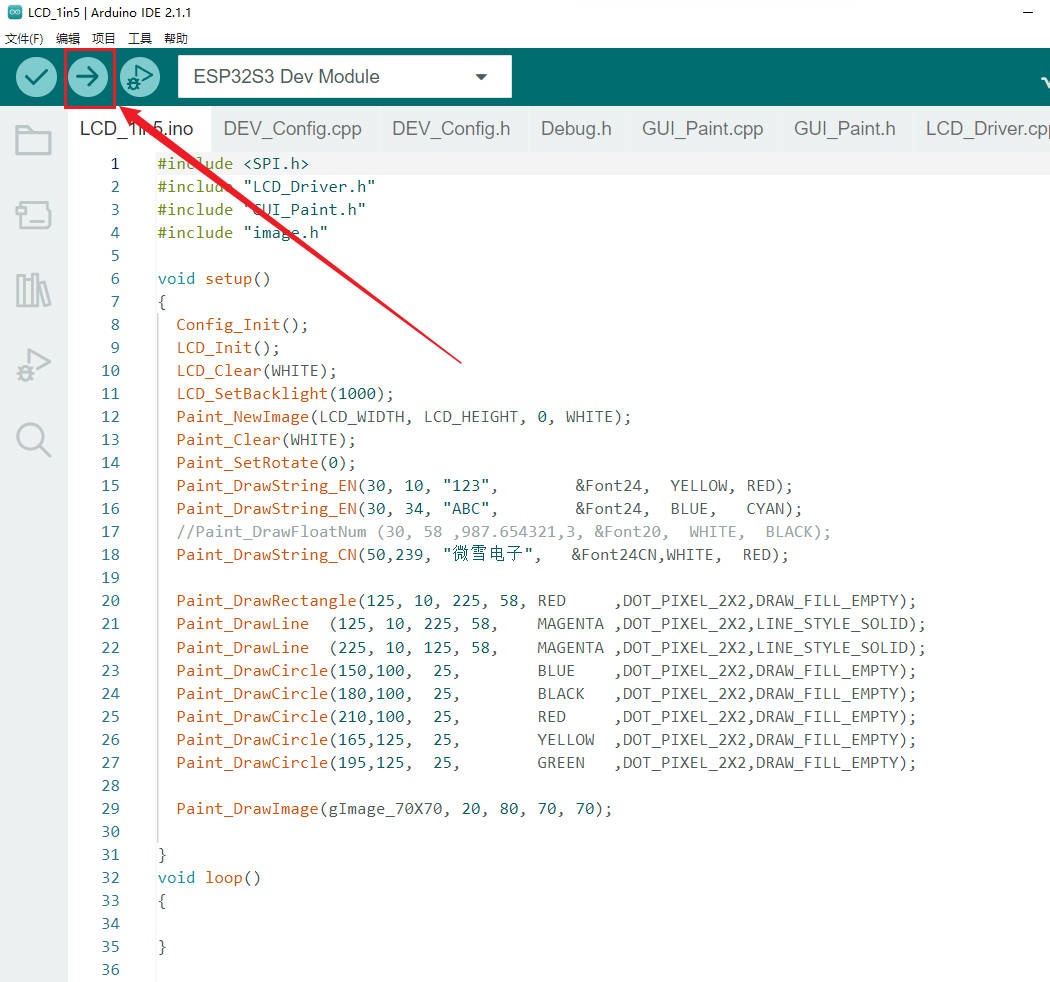This screenshot has height=982, width=1050.
Task: Click LINE_STYLE_SOLID on line 21
Action: [832, 624]
